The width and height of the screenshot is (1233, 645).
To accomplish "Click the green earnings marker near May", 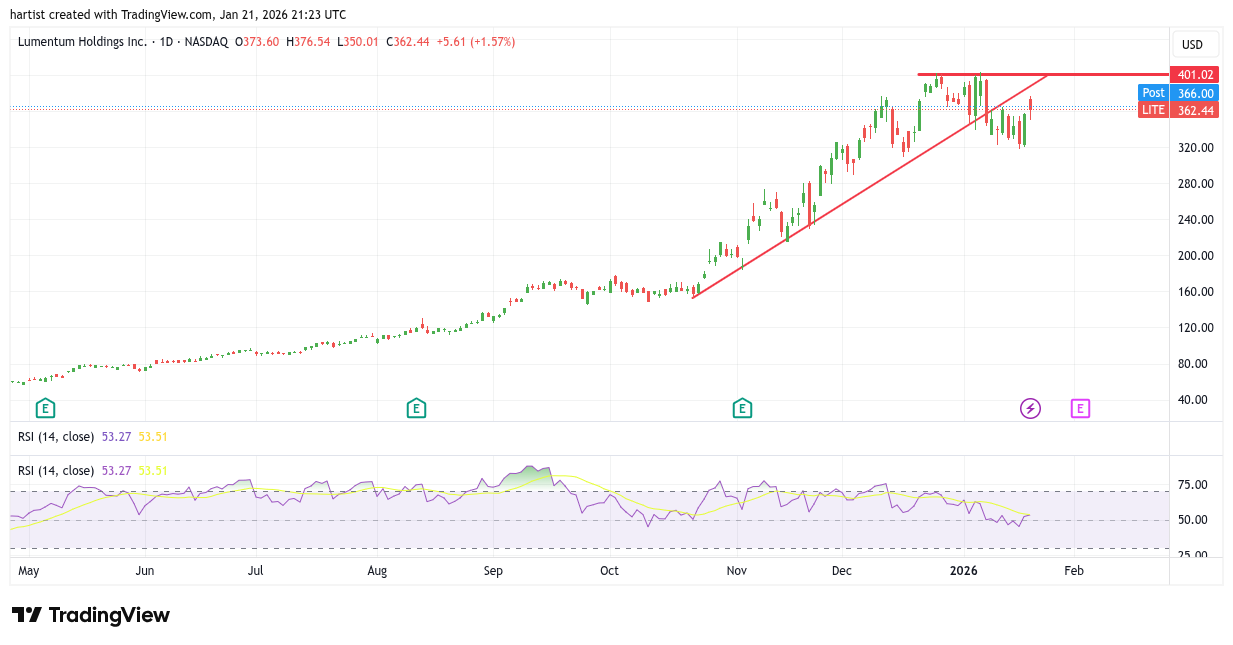I will click(x=45, y=408).
